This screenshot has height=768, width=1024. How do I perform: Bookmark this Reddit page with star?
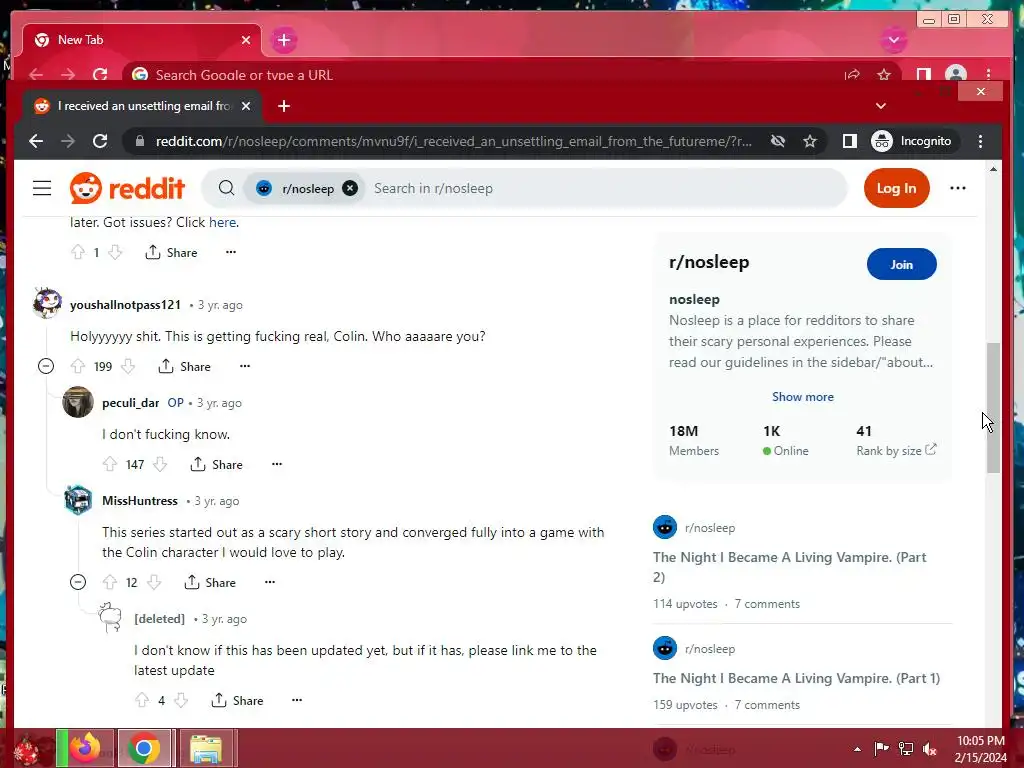coord(810,141)
